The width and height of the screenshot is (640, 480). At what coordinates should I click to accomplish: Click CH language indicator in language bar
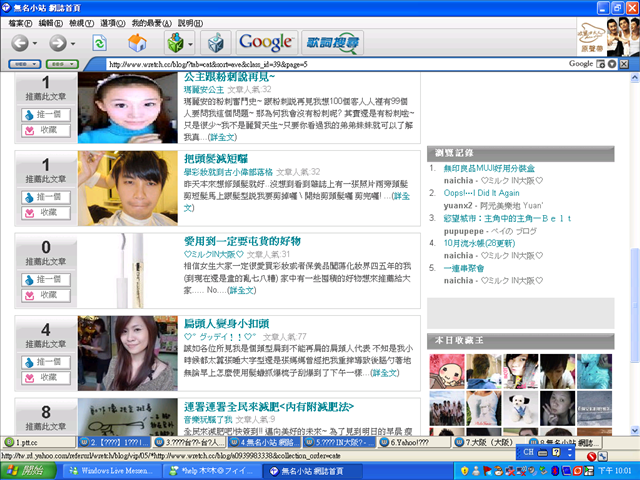pyautogui.click(x=528, y=452)
